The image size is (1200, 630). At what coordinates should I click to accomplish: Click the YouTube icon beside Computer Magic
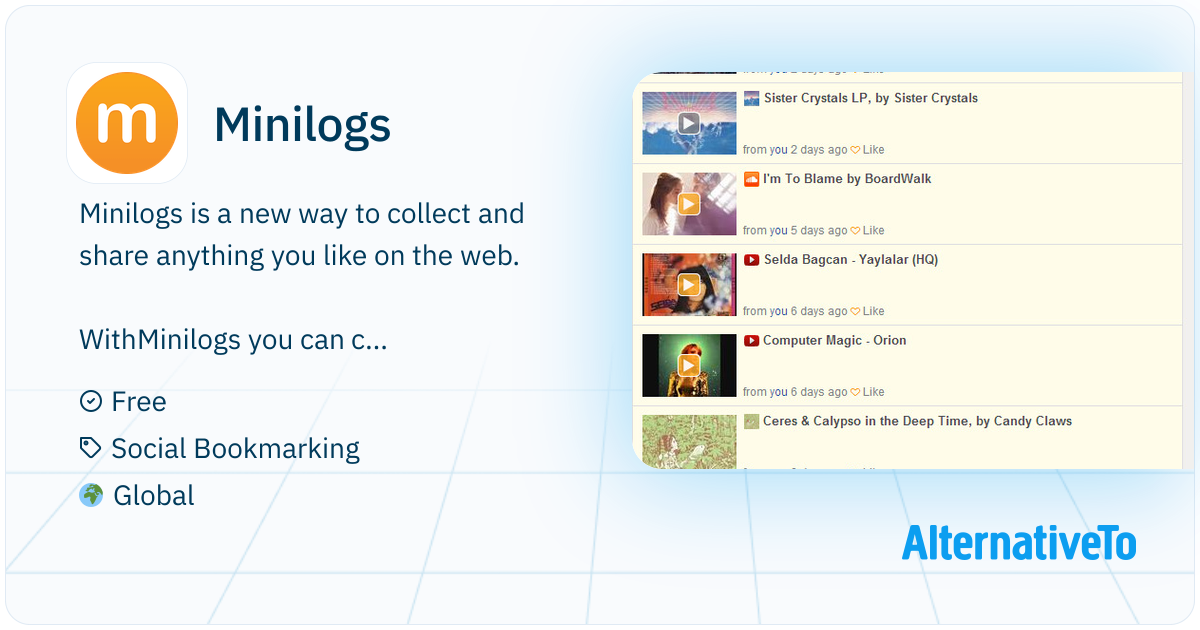click(x=751, y=341)
